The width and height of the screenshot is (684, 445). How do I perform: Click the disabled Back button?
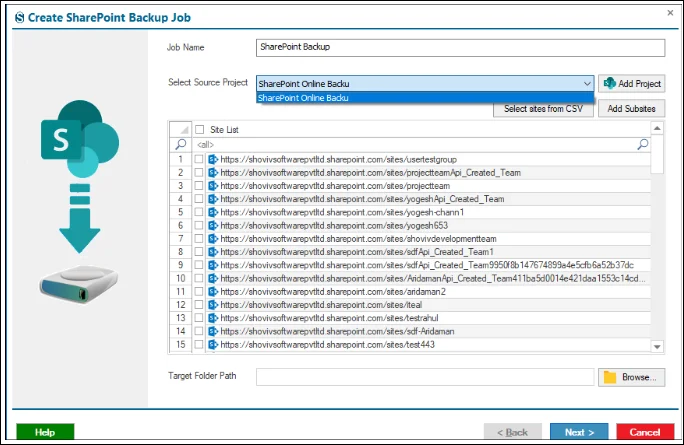tap(513, 432)
